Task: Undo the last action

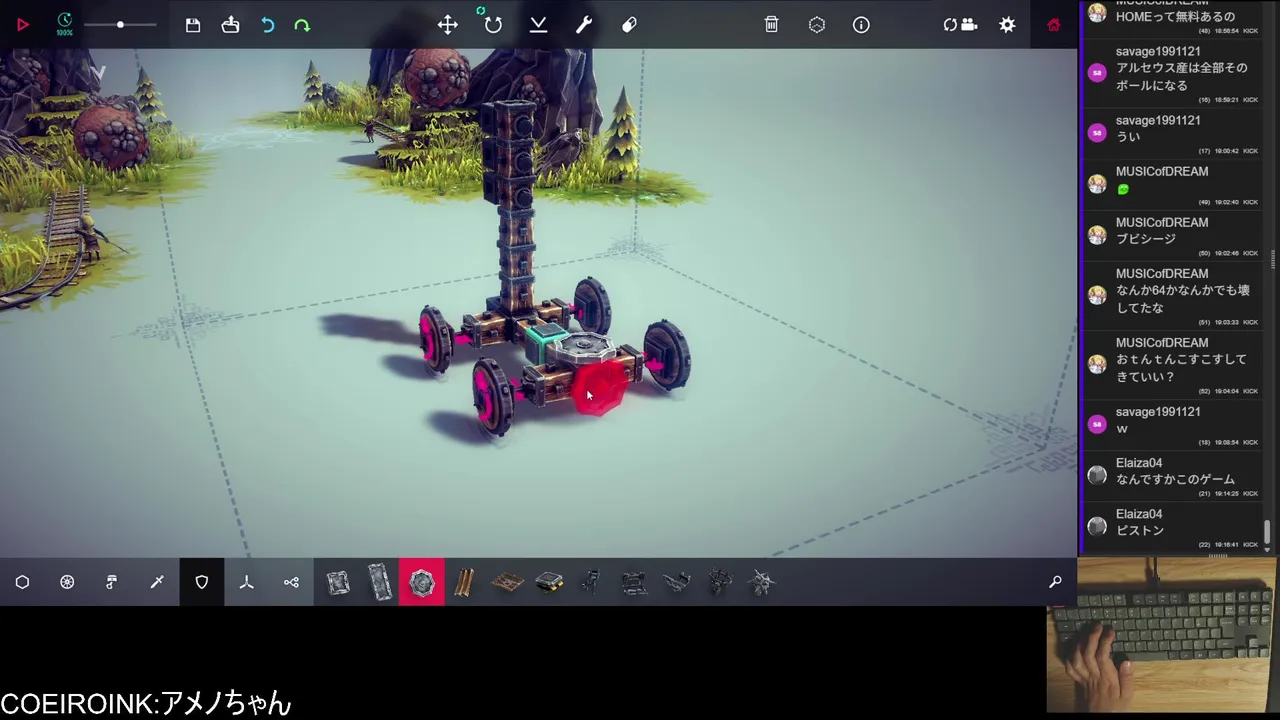Action: click(268, 25)
